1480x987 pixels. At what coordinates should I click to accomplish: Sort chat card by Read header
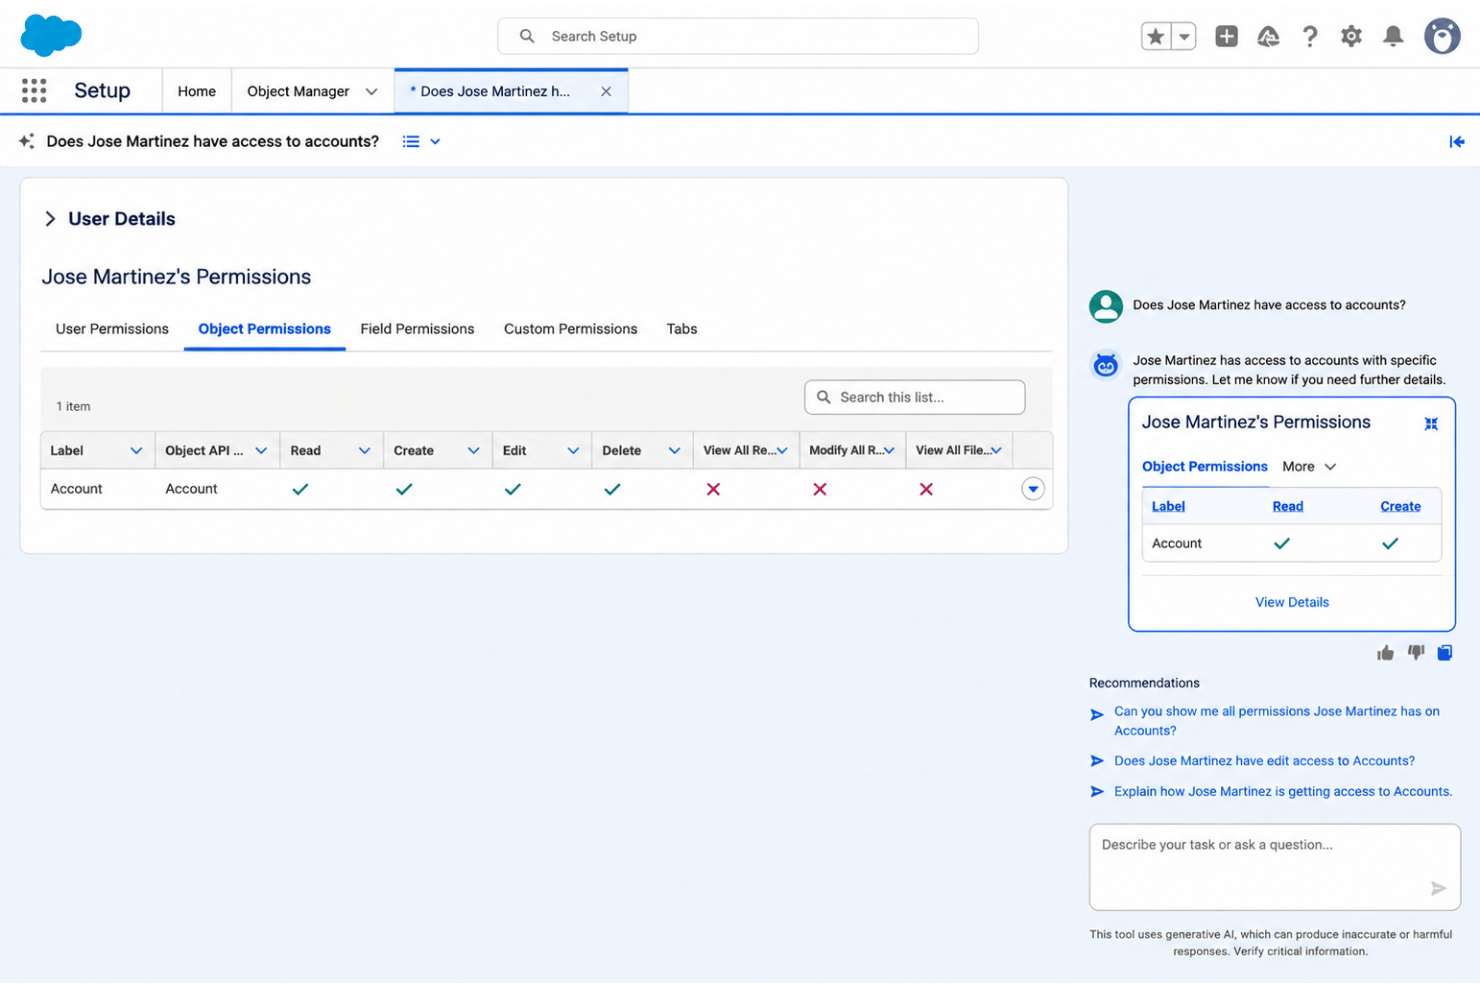[x=1287, y=507]
